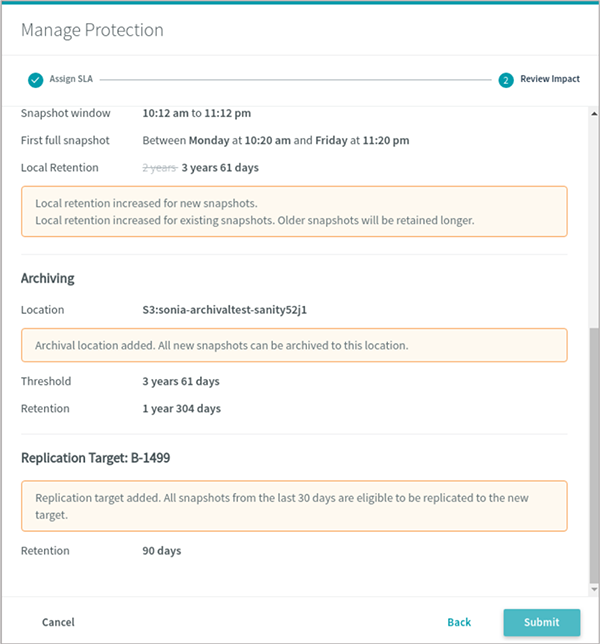Screen dimensions: 600x644
Task: Click the Threshold label
Action: coord(46,381)
